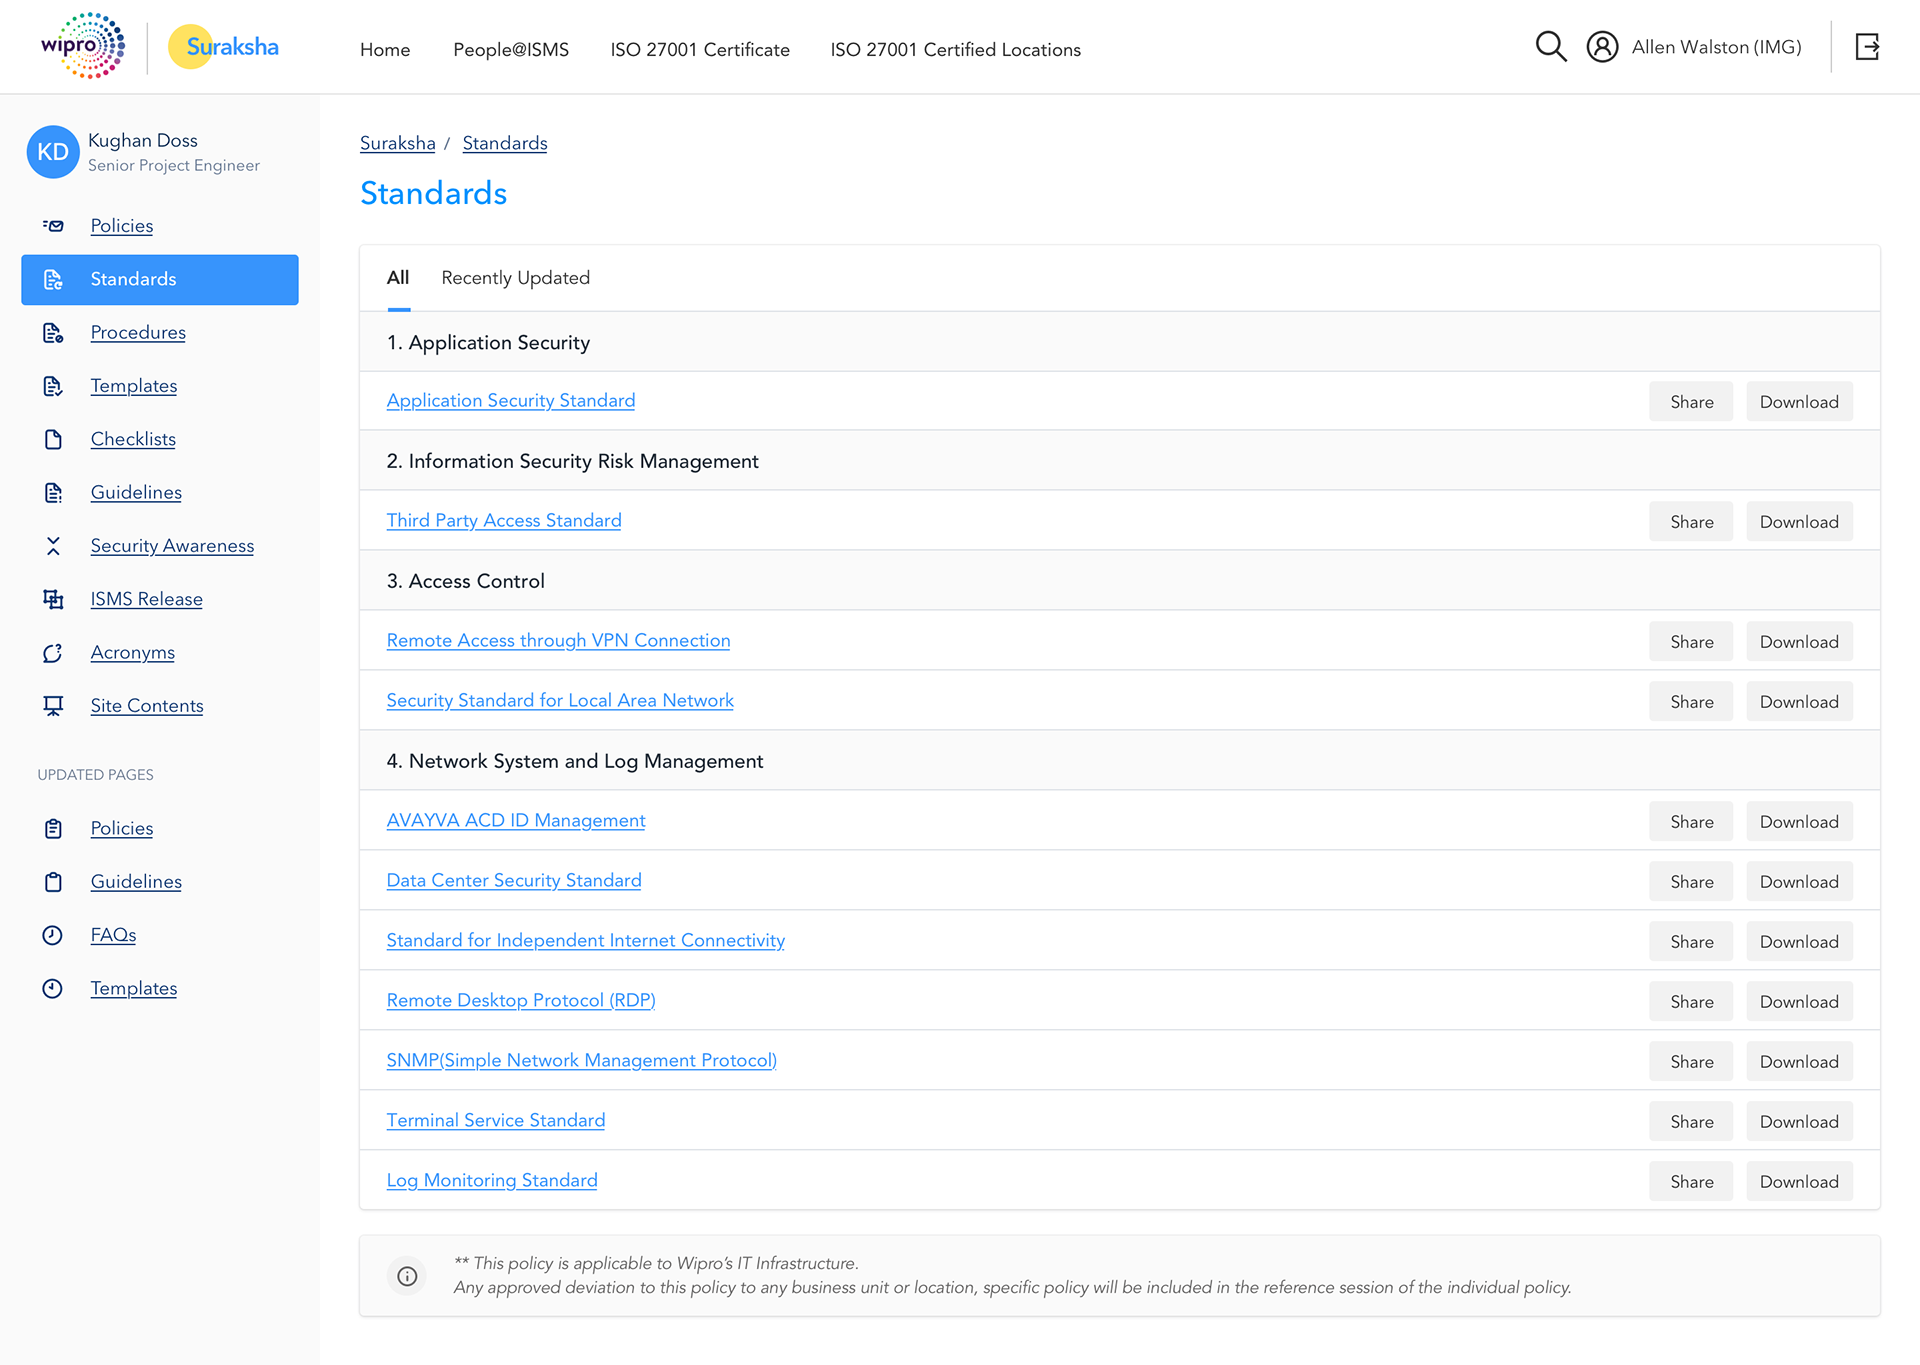Share the Third Party Access Standard

tap(1691, 522)
